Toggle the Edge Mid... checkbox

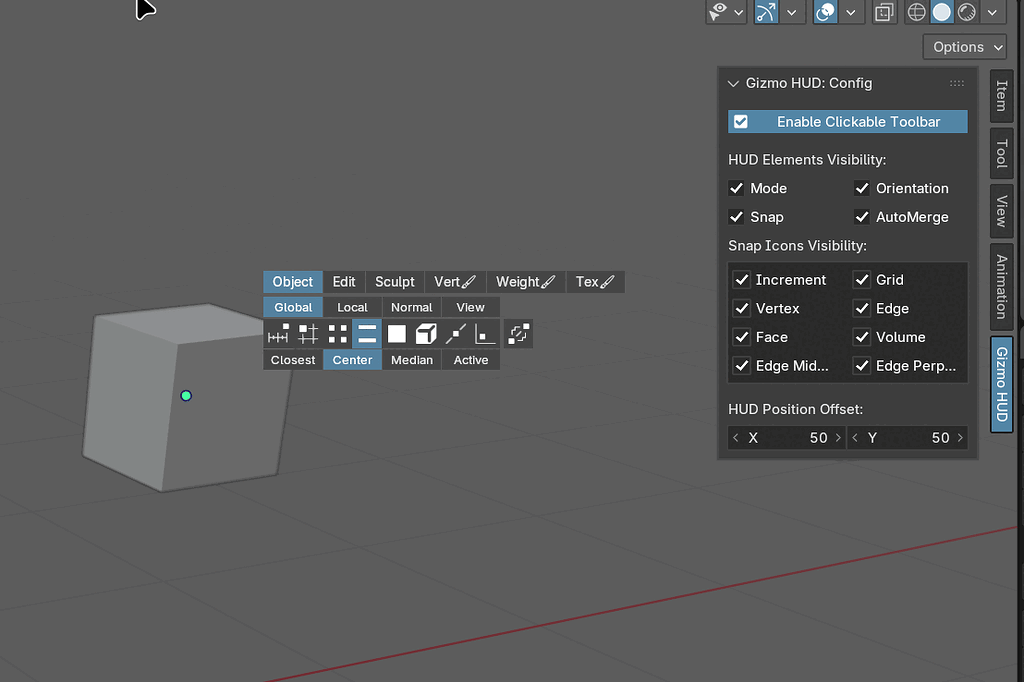pyautogui.click(x=742, y=366)
